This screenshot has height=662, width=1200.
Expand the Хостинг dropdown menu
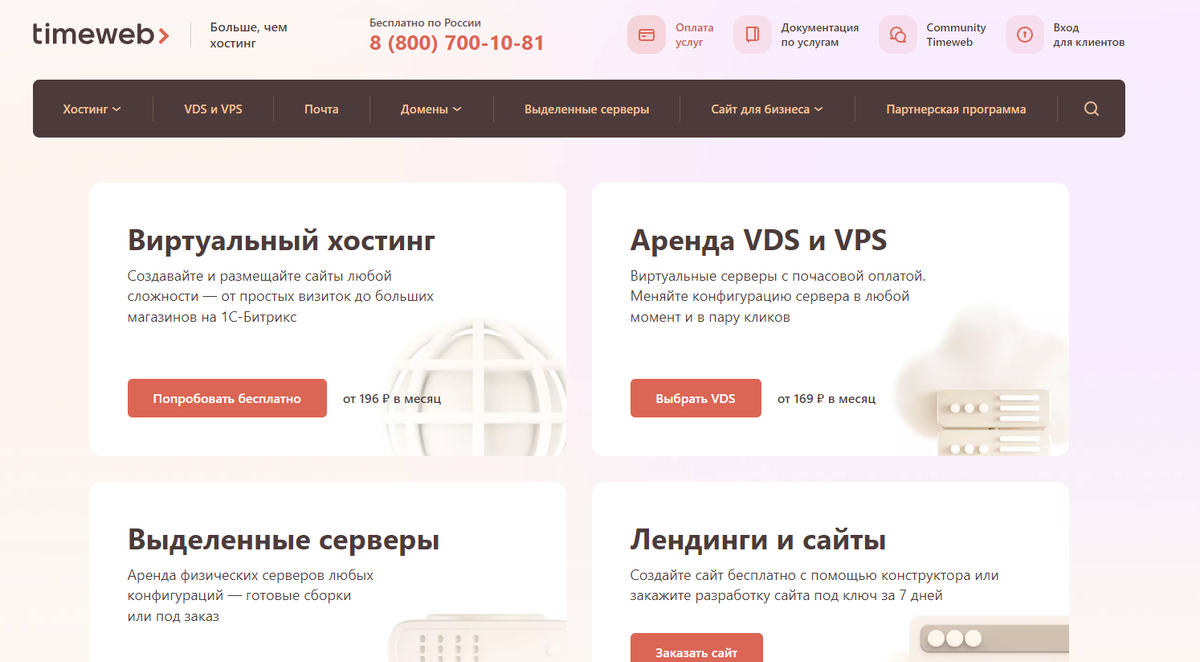(91, 109)
